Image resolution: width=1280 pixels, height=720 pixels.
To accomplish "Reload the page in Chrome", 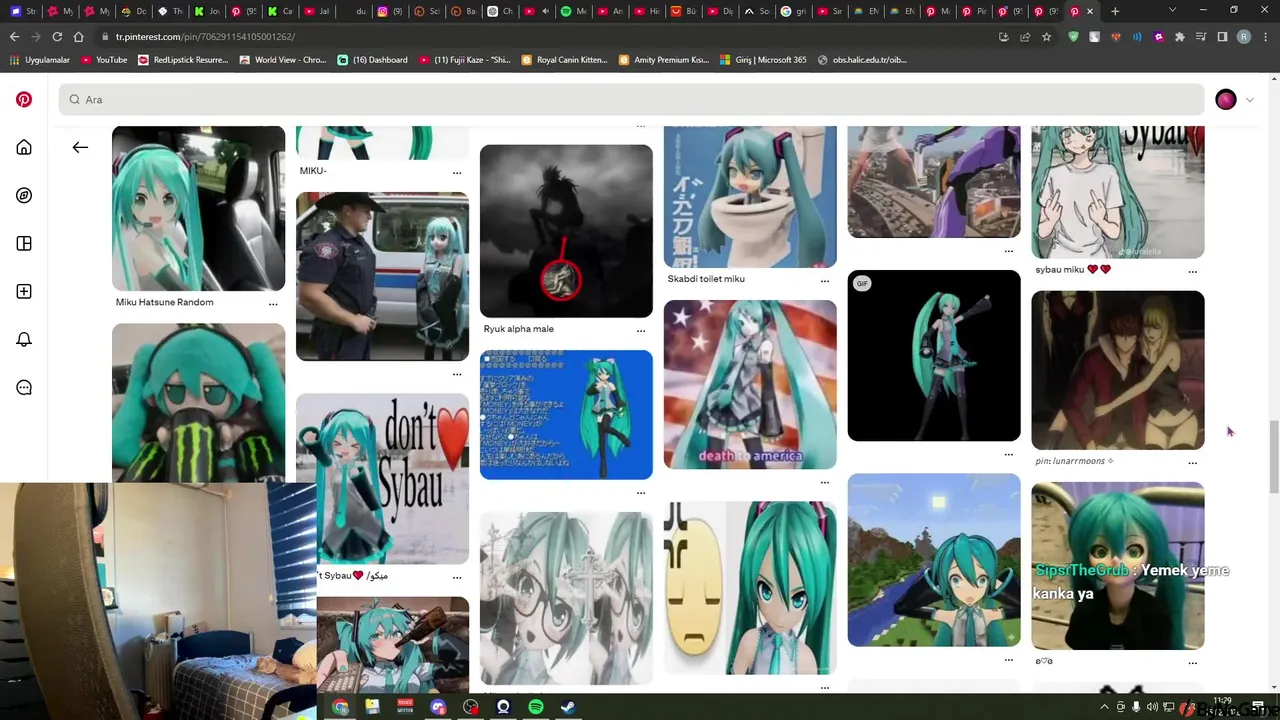I will [x=57, y=36].
